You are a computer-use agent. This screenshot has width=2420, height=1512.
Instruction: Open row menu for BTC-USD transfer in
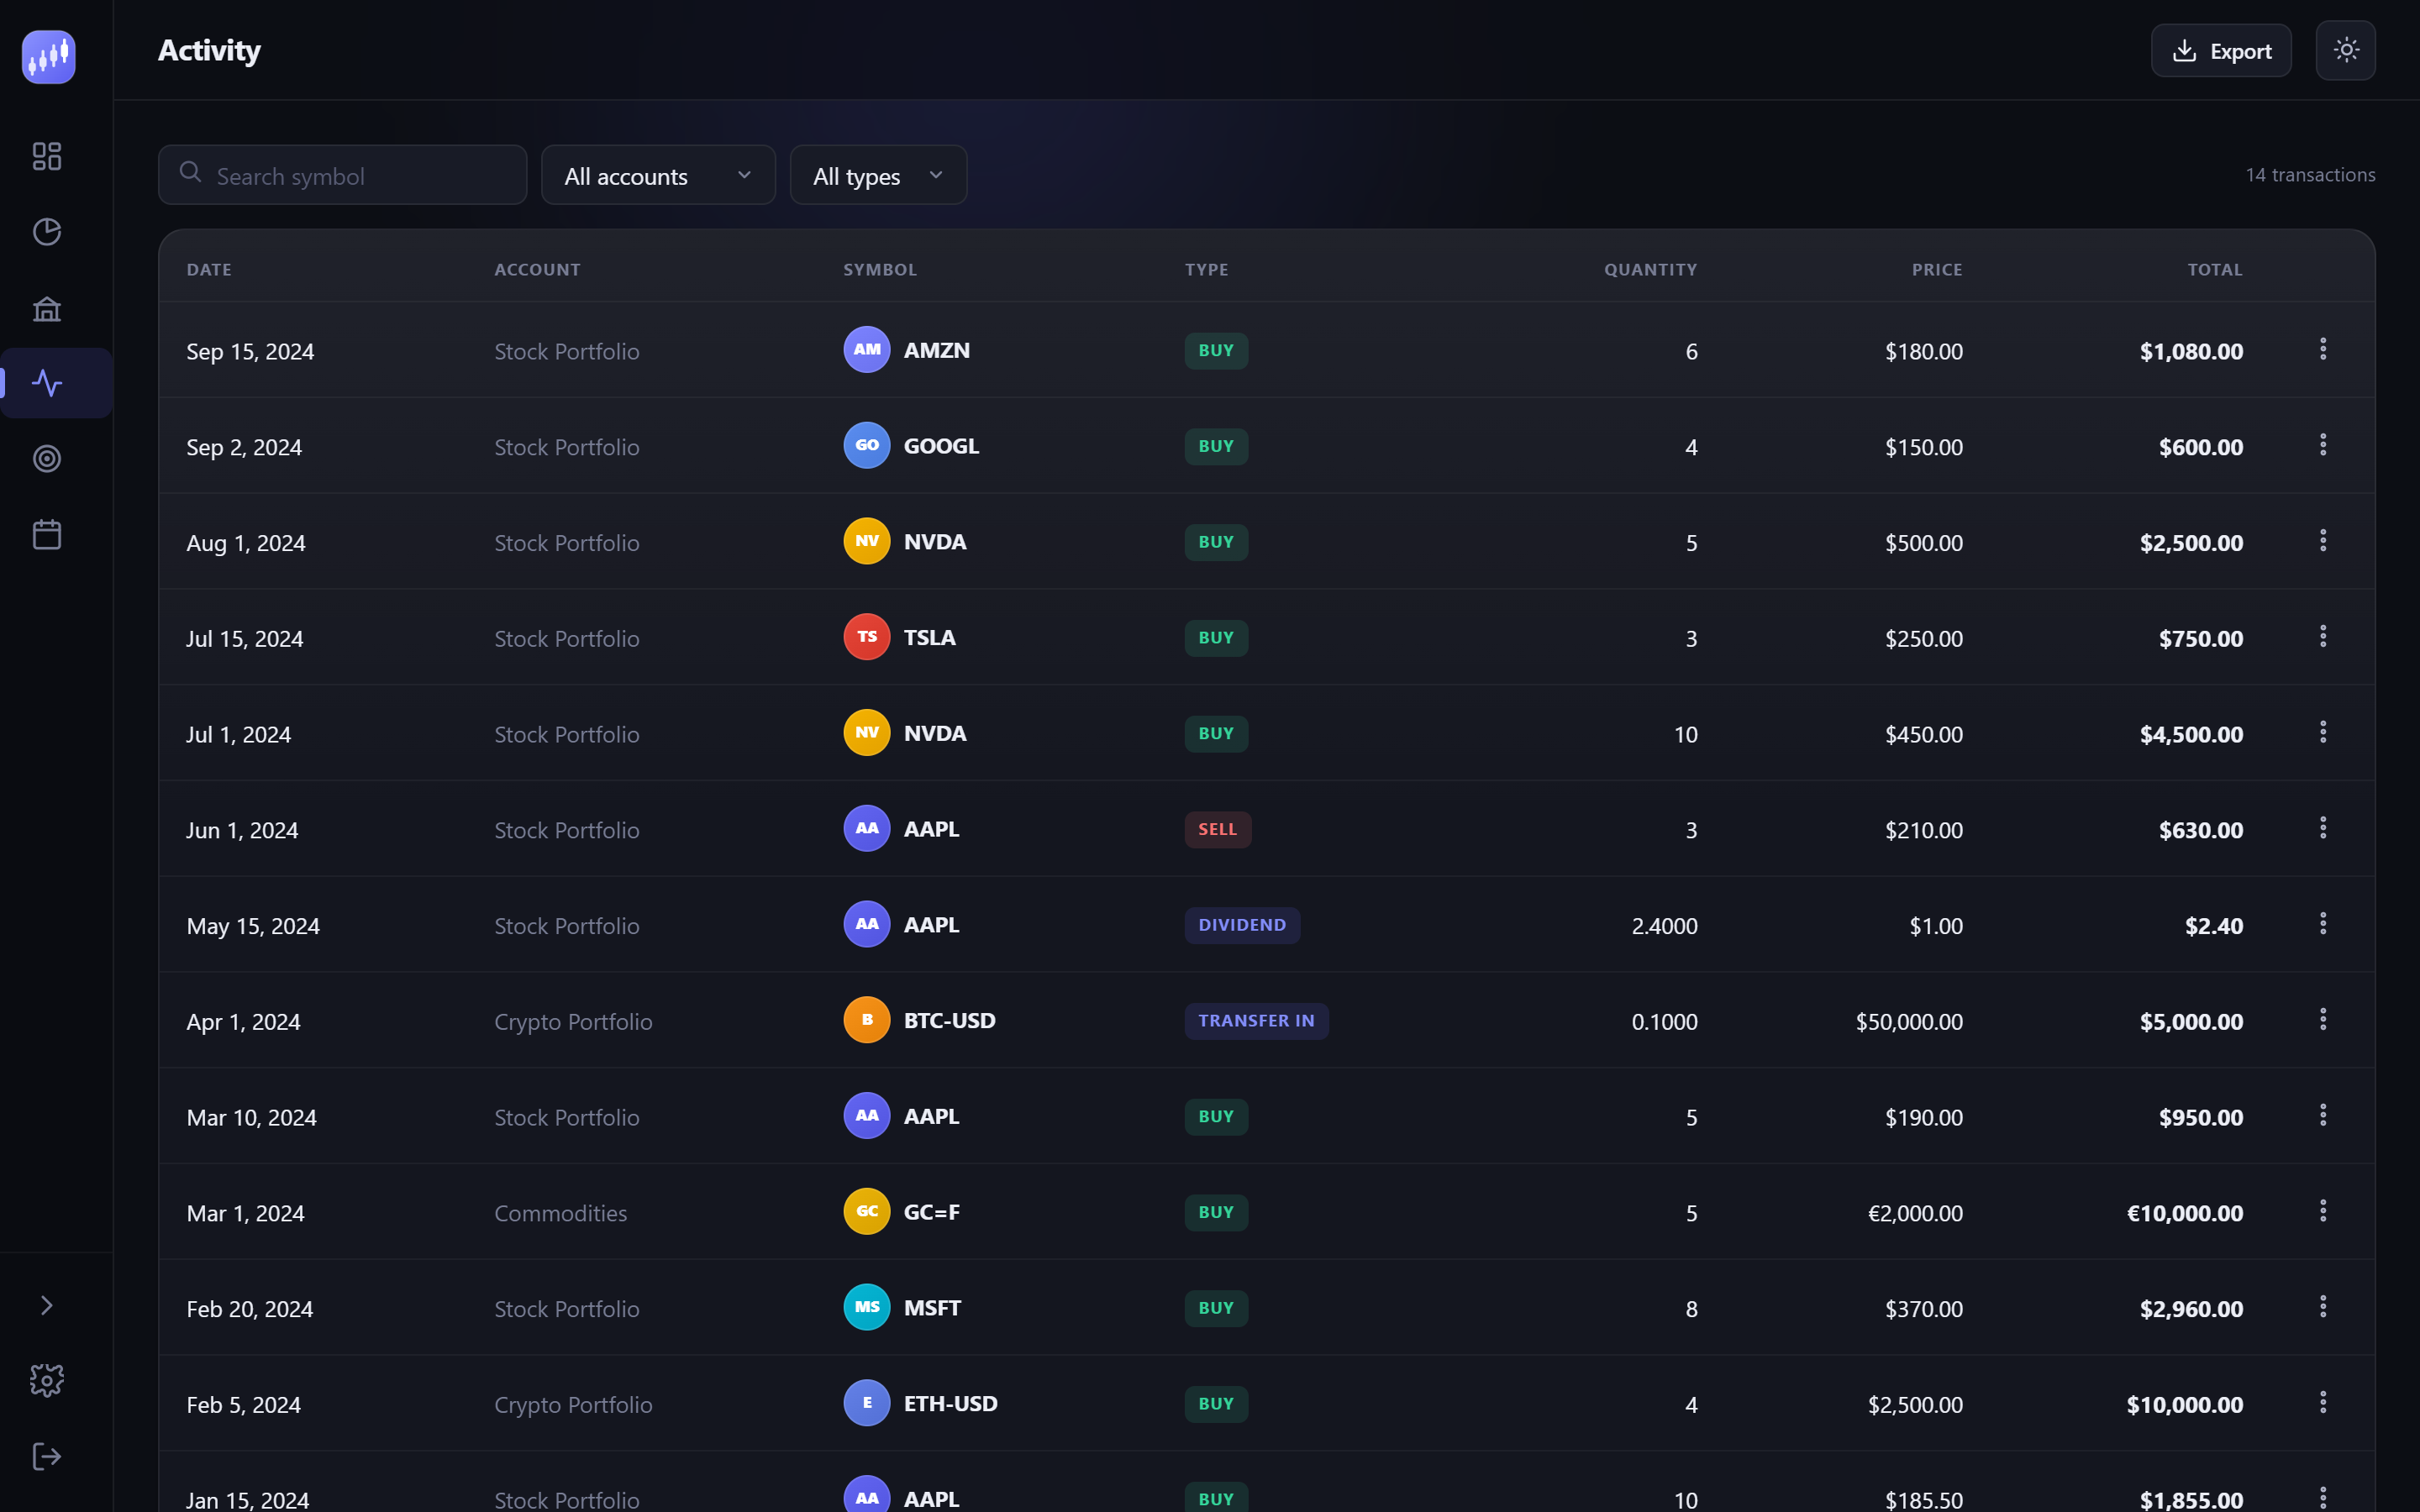tap(2322, 1020)
